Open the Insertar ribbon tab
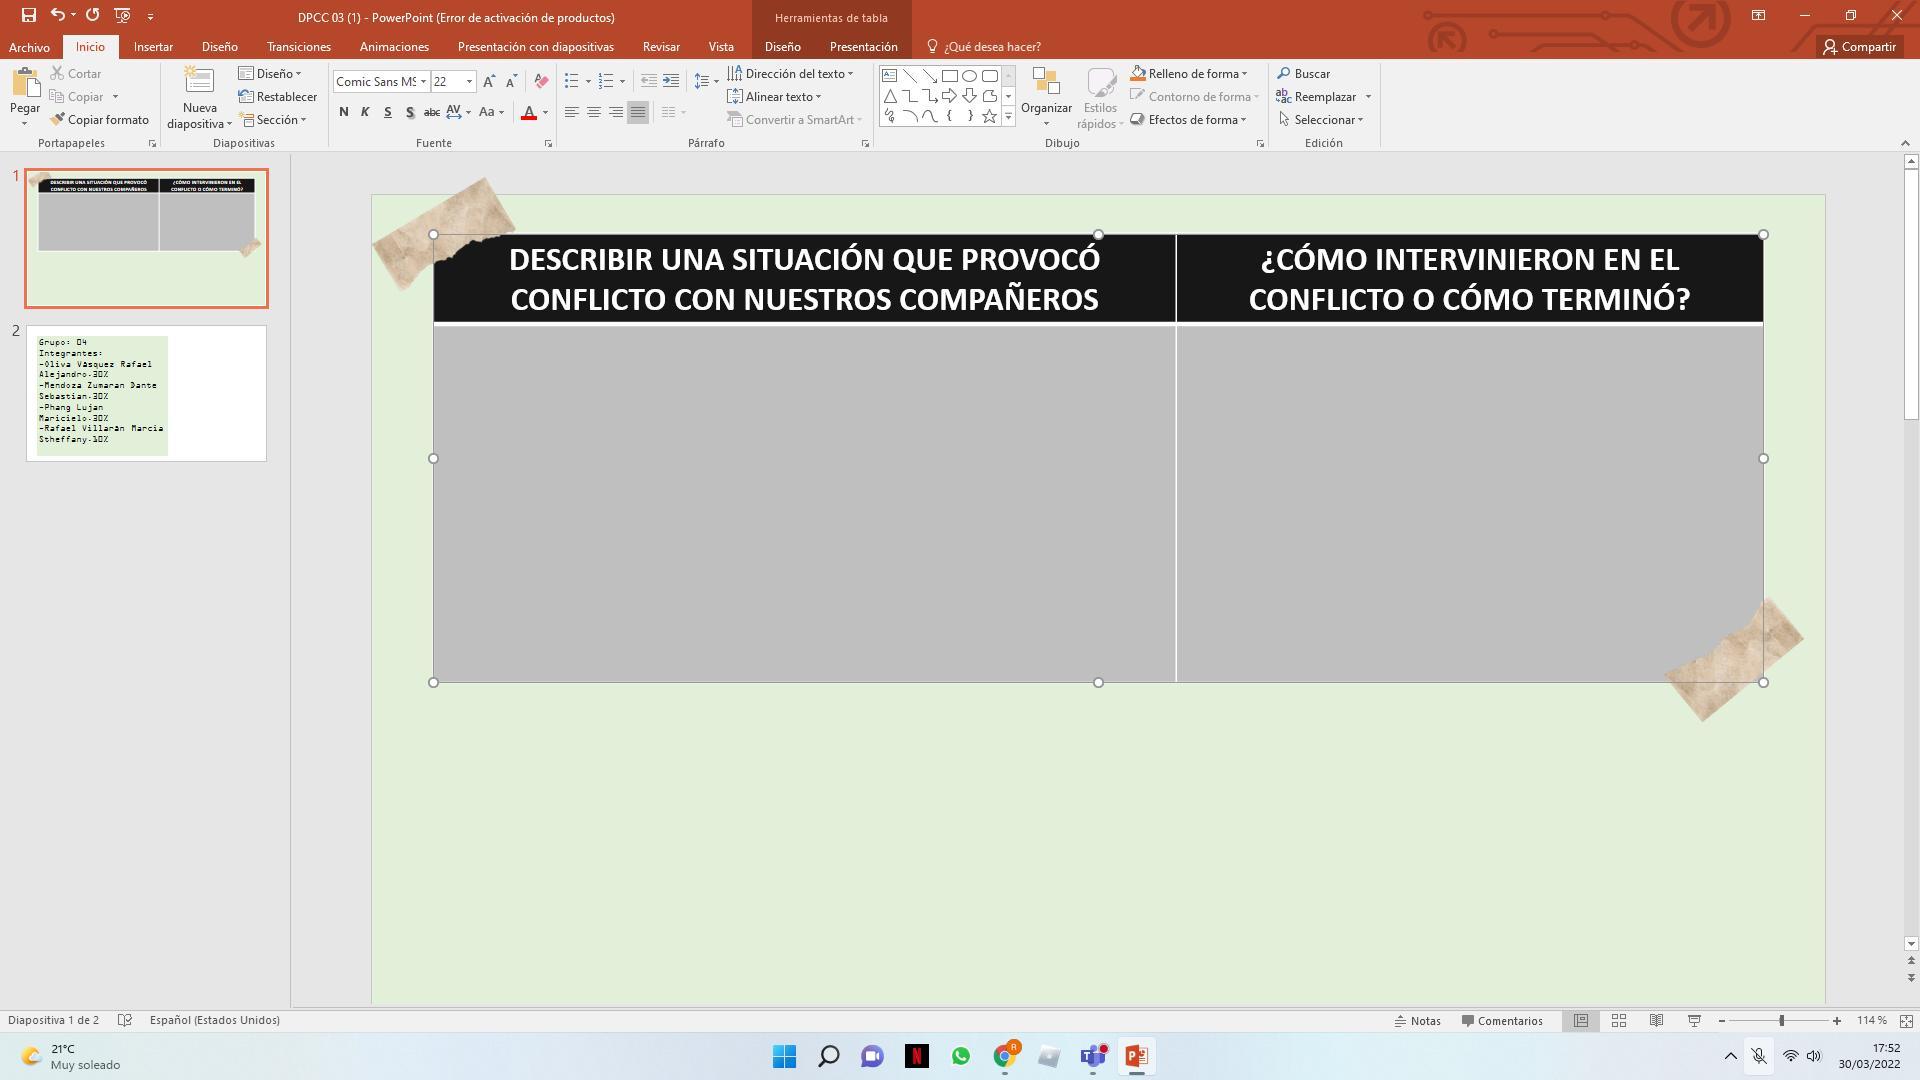The height and width of the screenshot is (1080, 1920). [x=153, y=47]
